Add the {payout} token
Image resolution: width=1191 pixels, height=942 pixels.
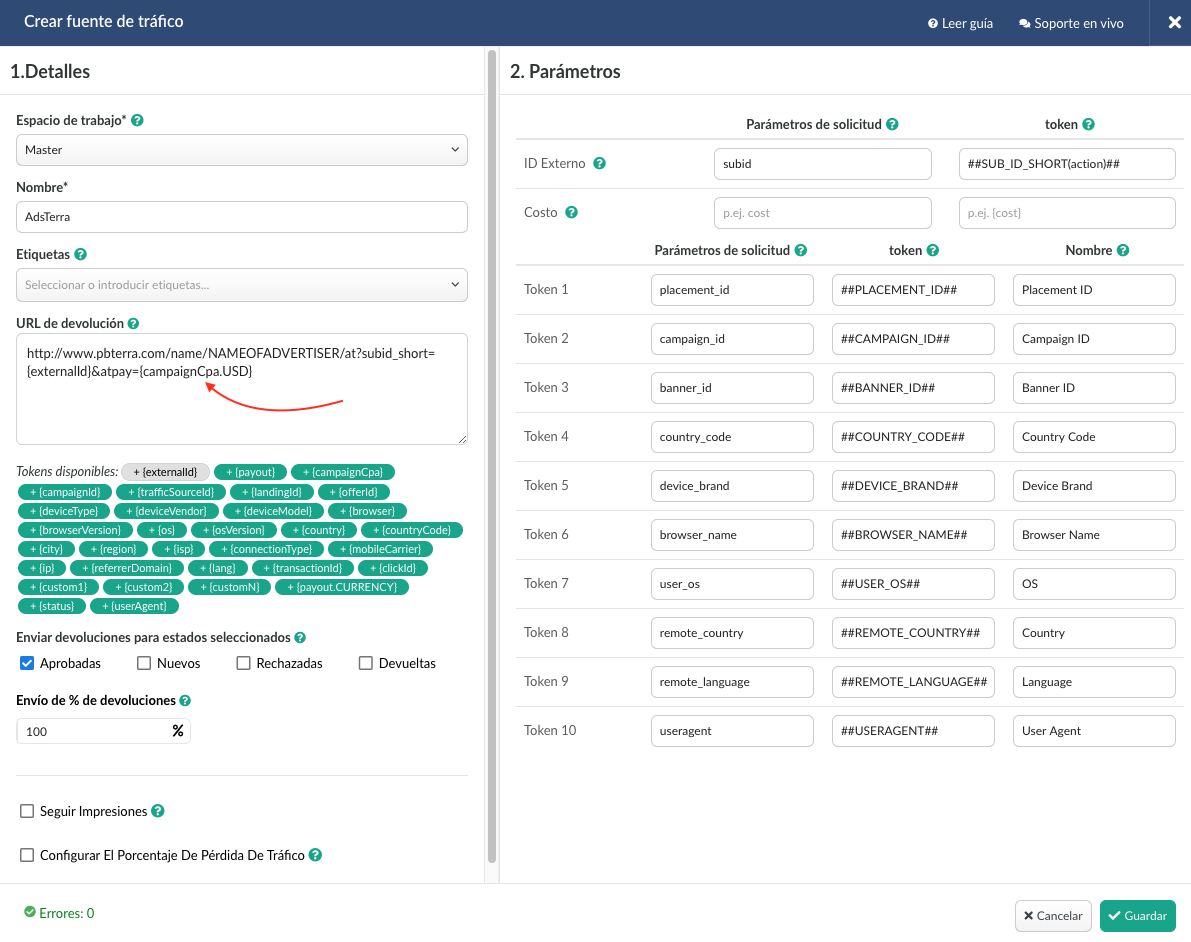pos(251,472)
